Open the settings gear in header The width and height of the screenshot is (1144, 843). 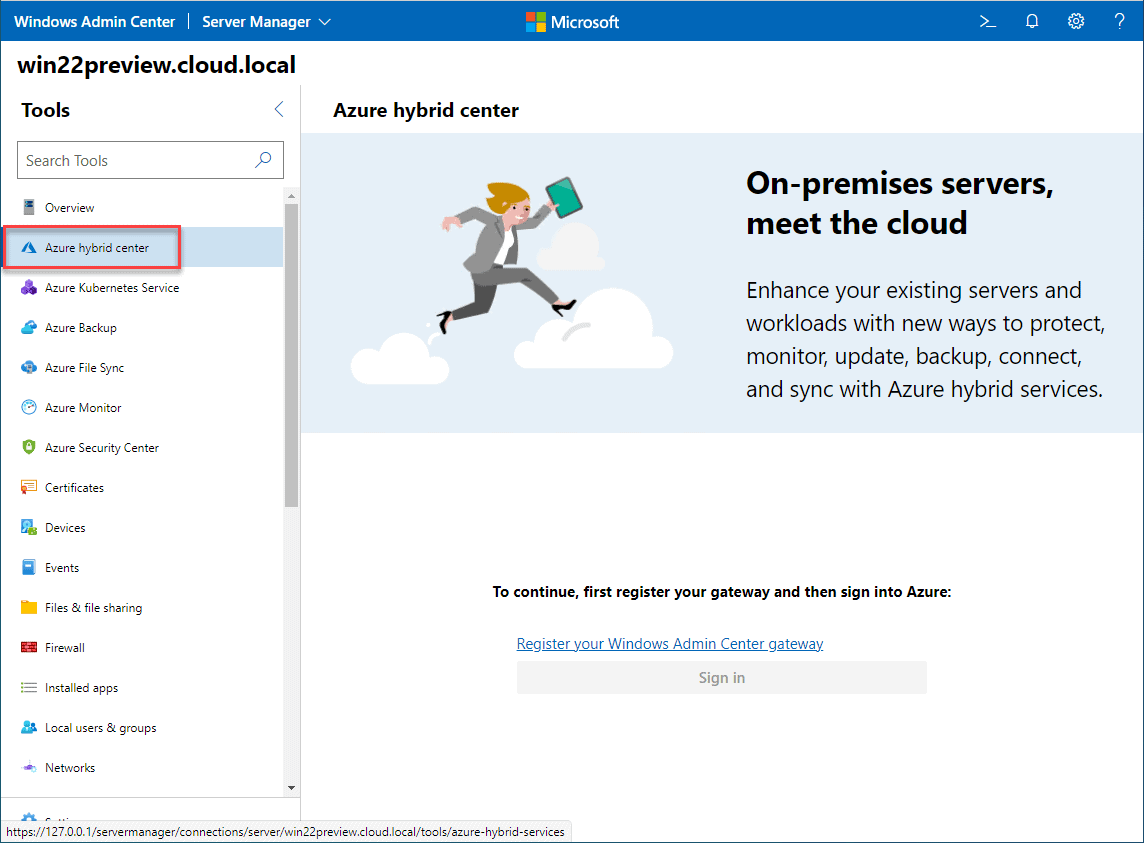click(1075, 22)
